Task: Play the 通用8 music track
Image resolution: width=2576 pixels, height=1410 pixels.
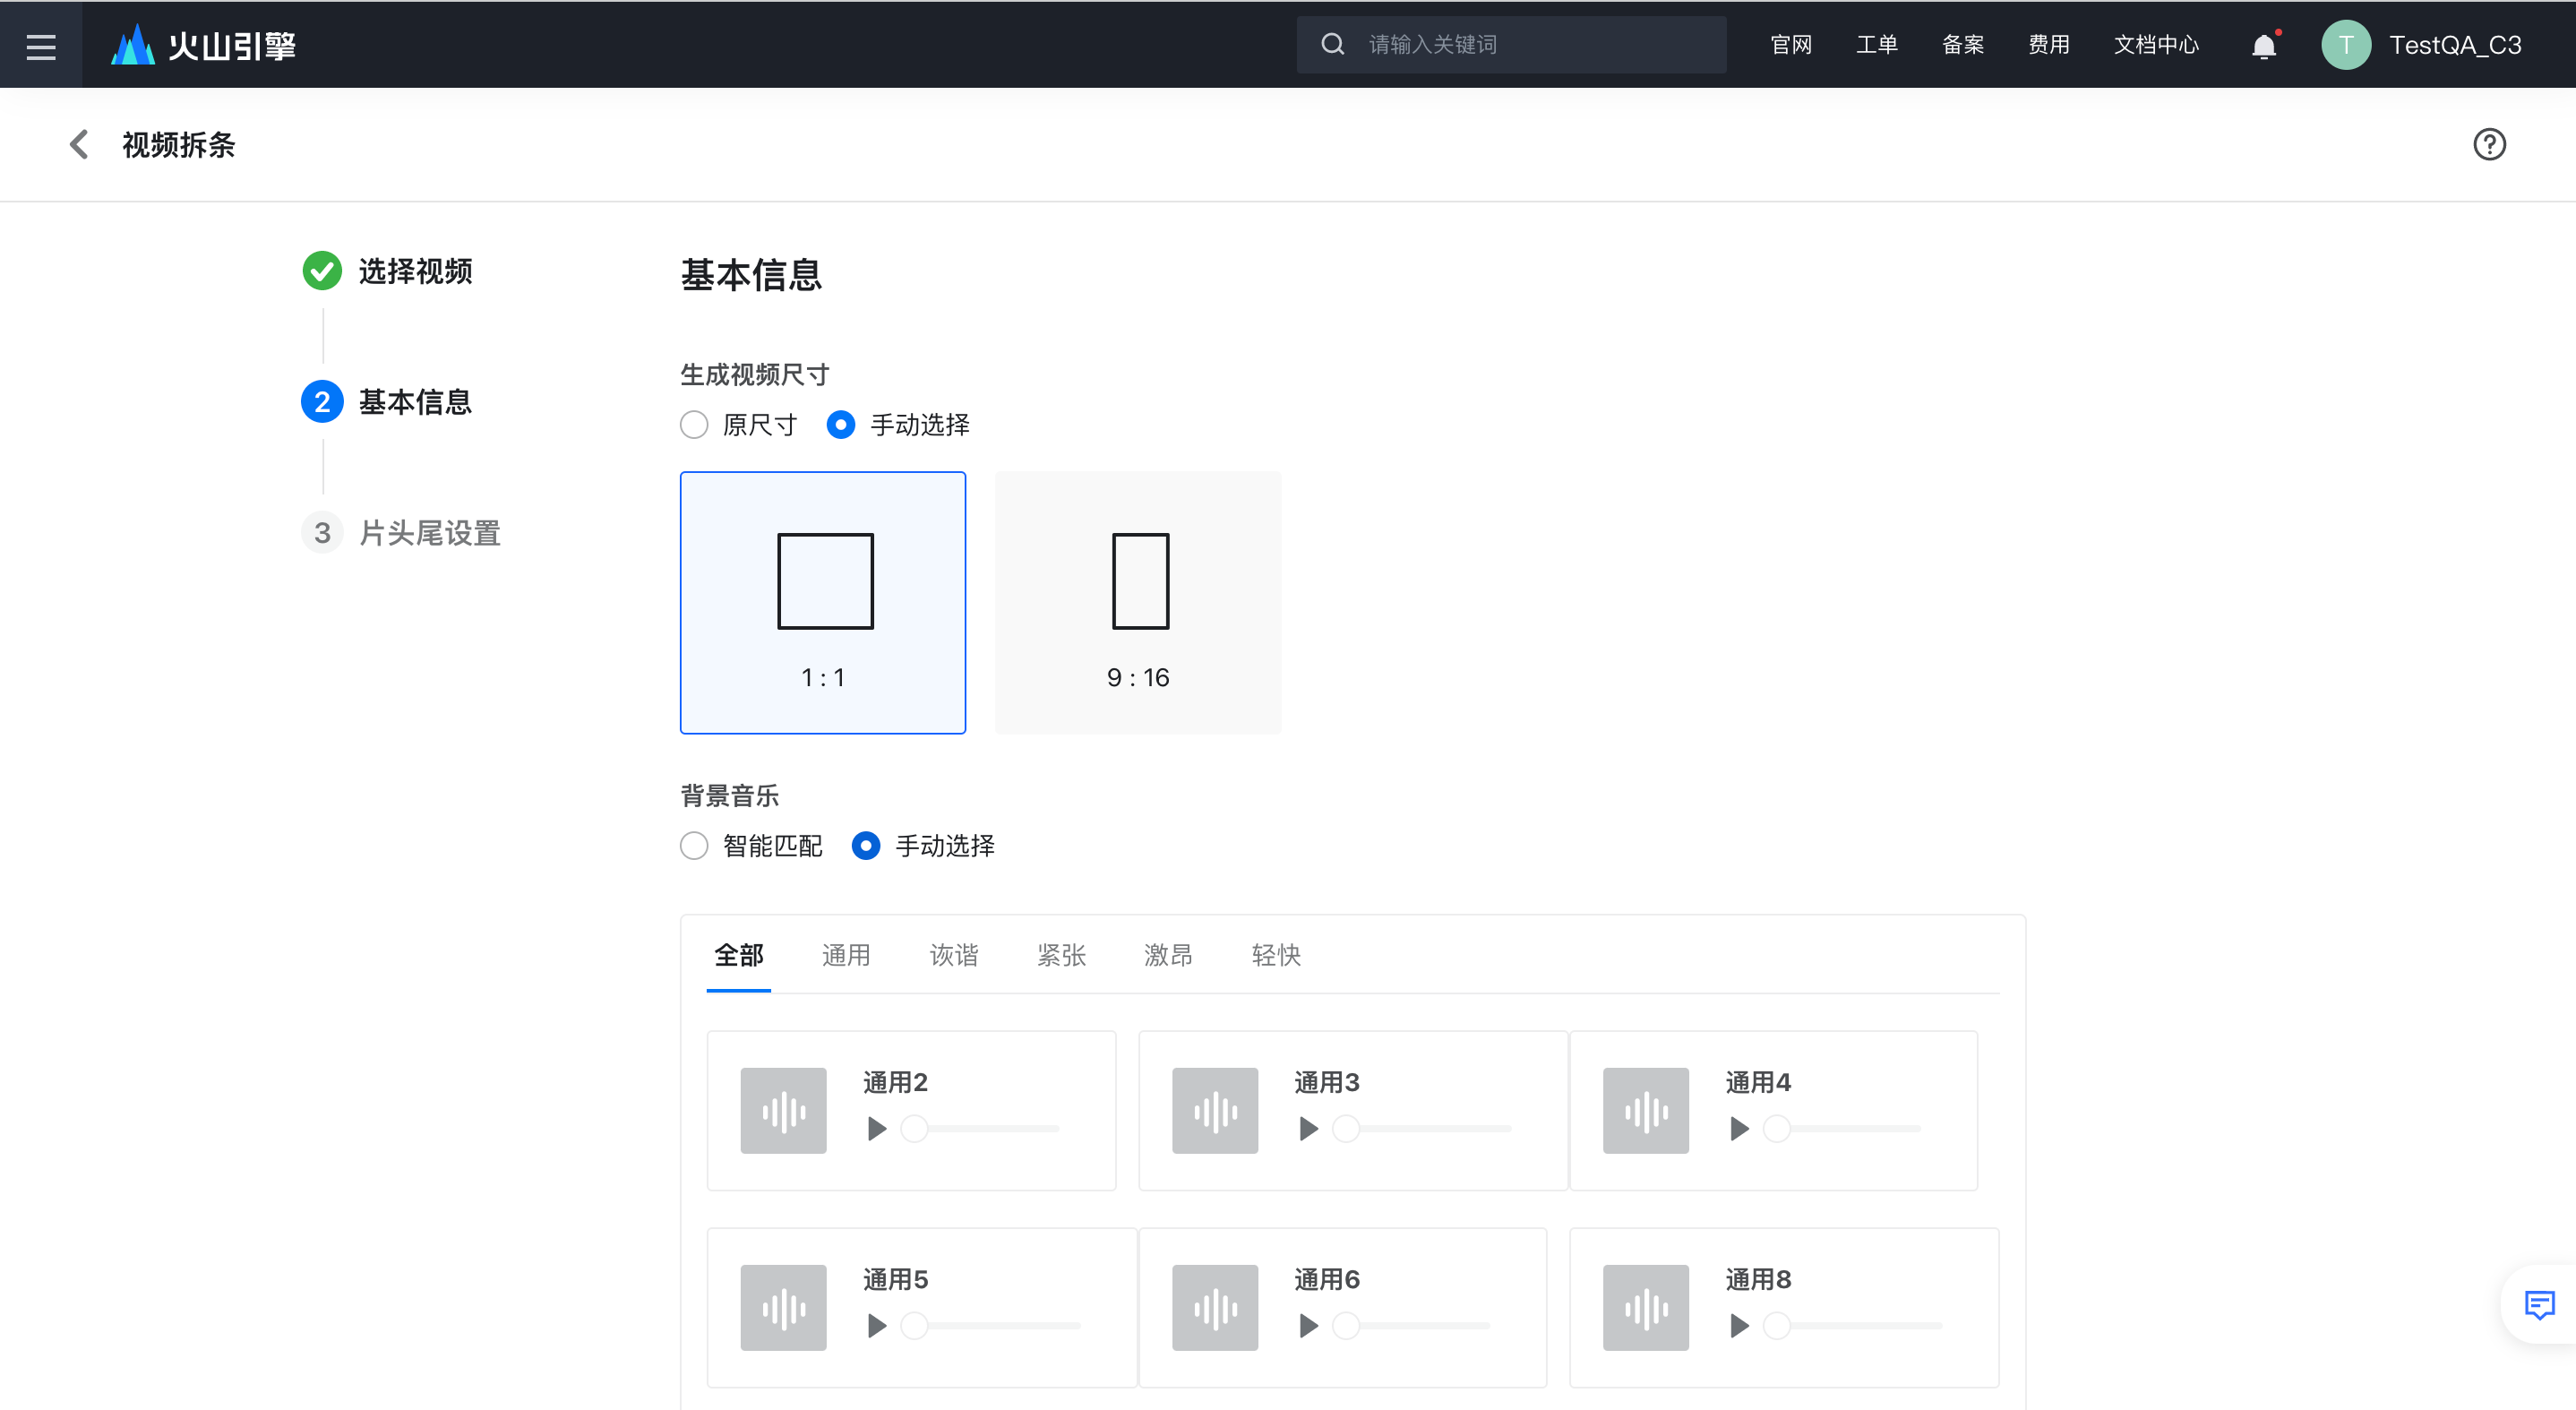Action: [x=1739, y=1325]
